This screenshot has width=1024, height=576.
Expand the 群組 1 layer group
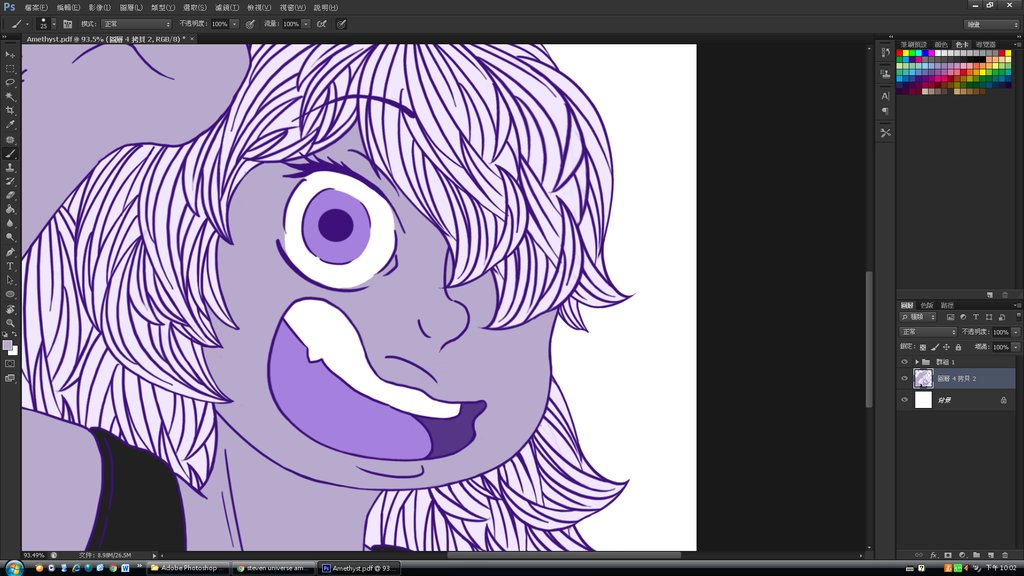click(x=916, y=362)
